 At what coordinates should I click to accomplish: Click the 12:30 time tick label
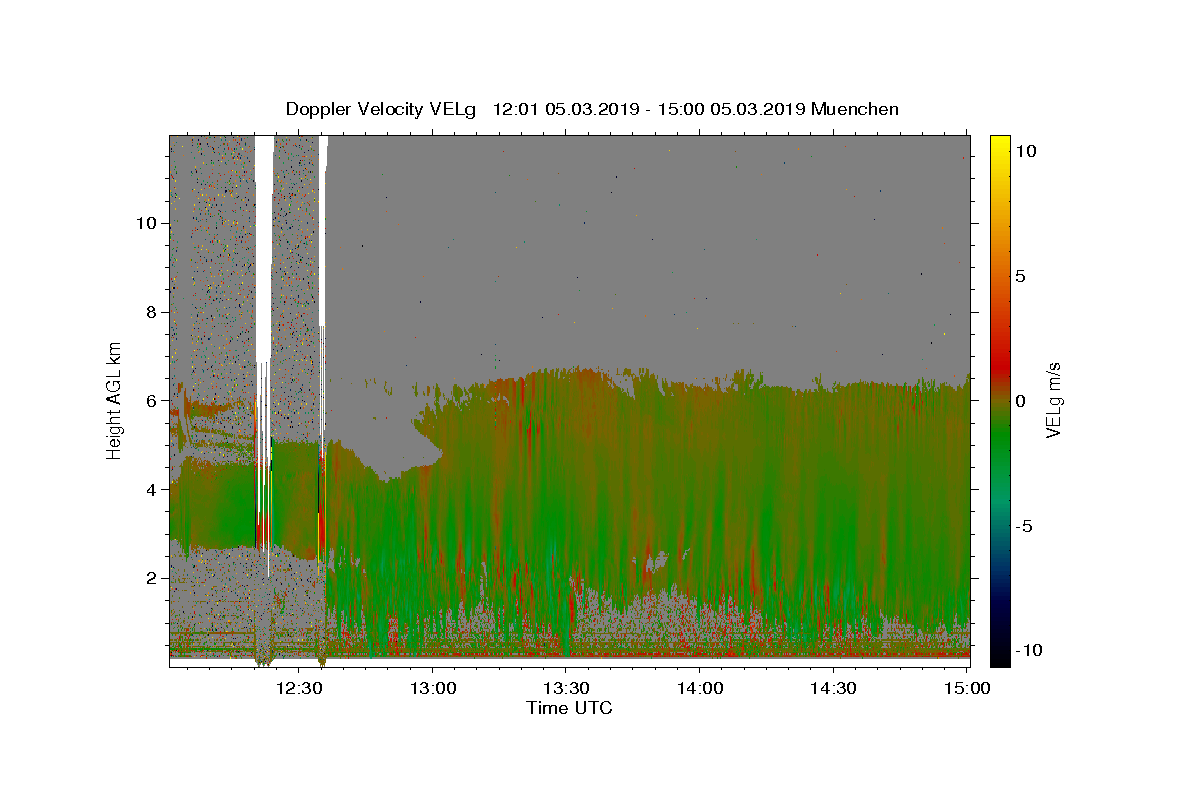pos(299,688)
